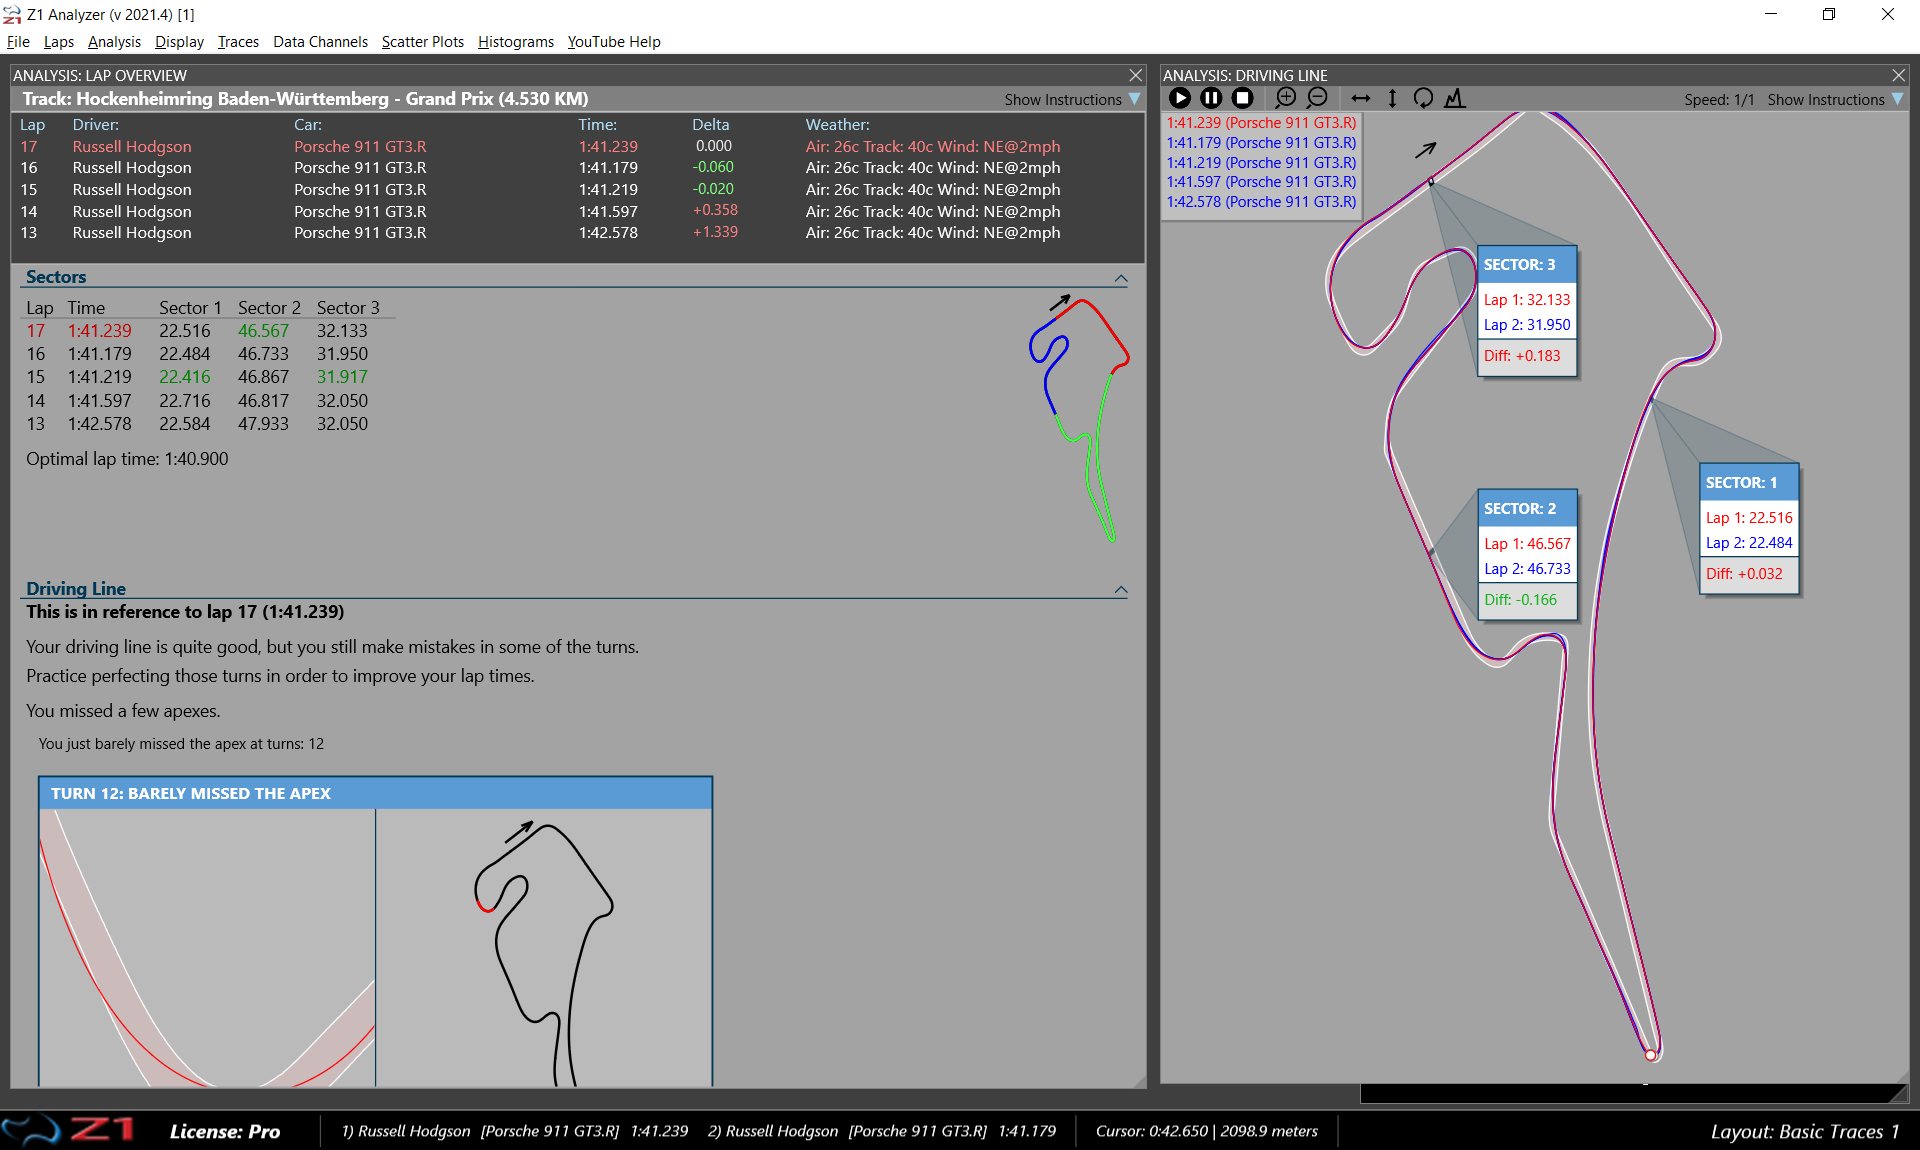The height and width of the screenshot is (1150, 1920).
Task: Click the track name Hockenheimring header
Action: pyautogui.click(x=305, y=99)
